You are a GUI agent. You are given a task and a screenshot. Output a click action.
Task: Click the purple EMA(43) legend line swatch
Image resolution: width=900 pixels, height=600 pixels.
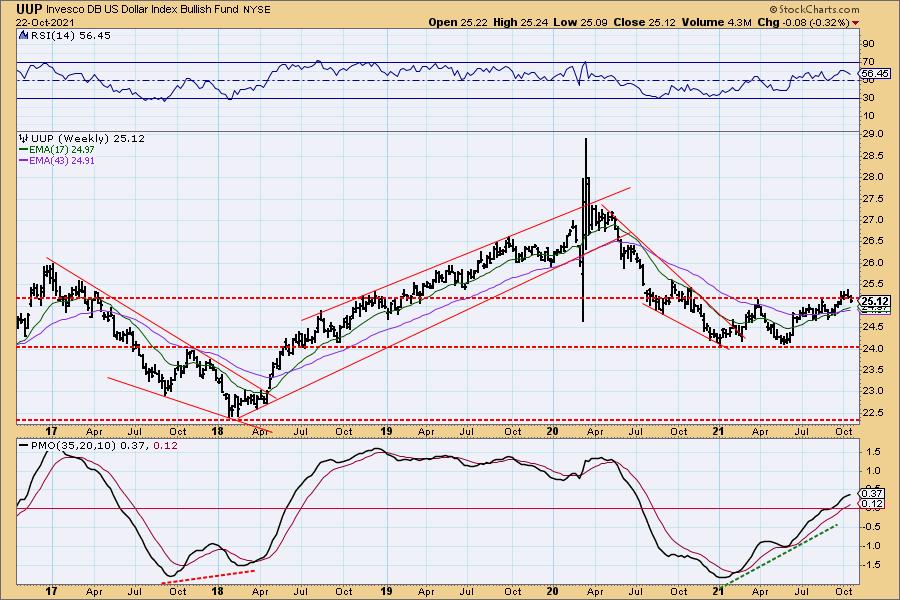tap(24, 161)
